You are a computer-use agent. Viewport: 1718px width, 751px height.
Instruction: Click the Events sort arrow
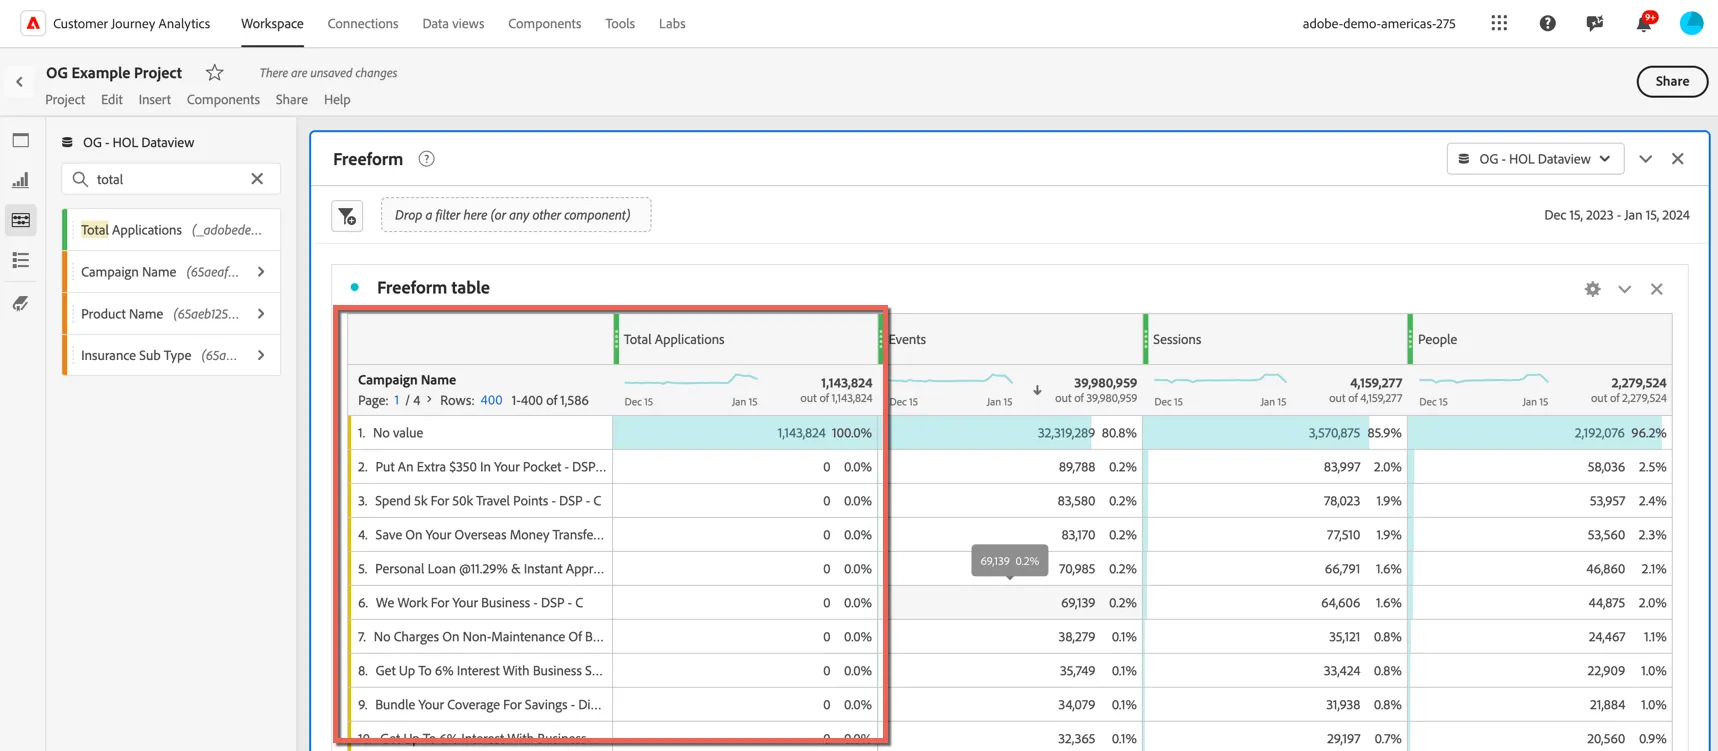coord(1037,390)
